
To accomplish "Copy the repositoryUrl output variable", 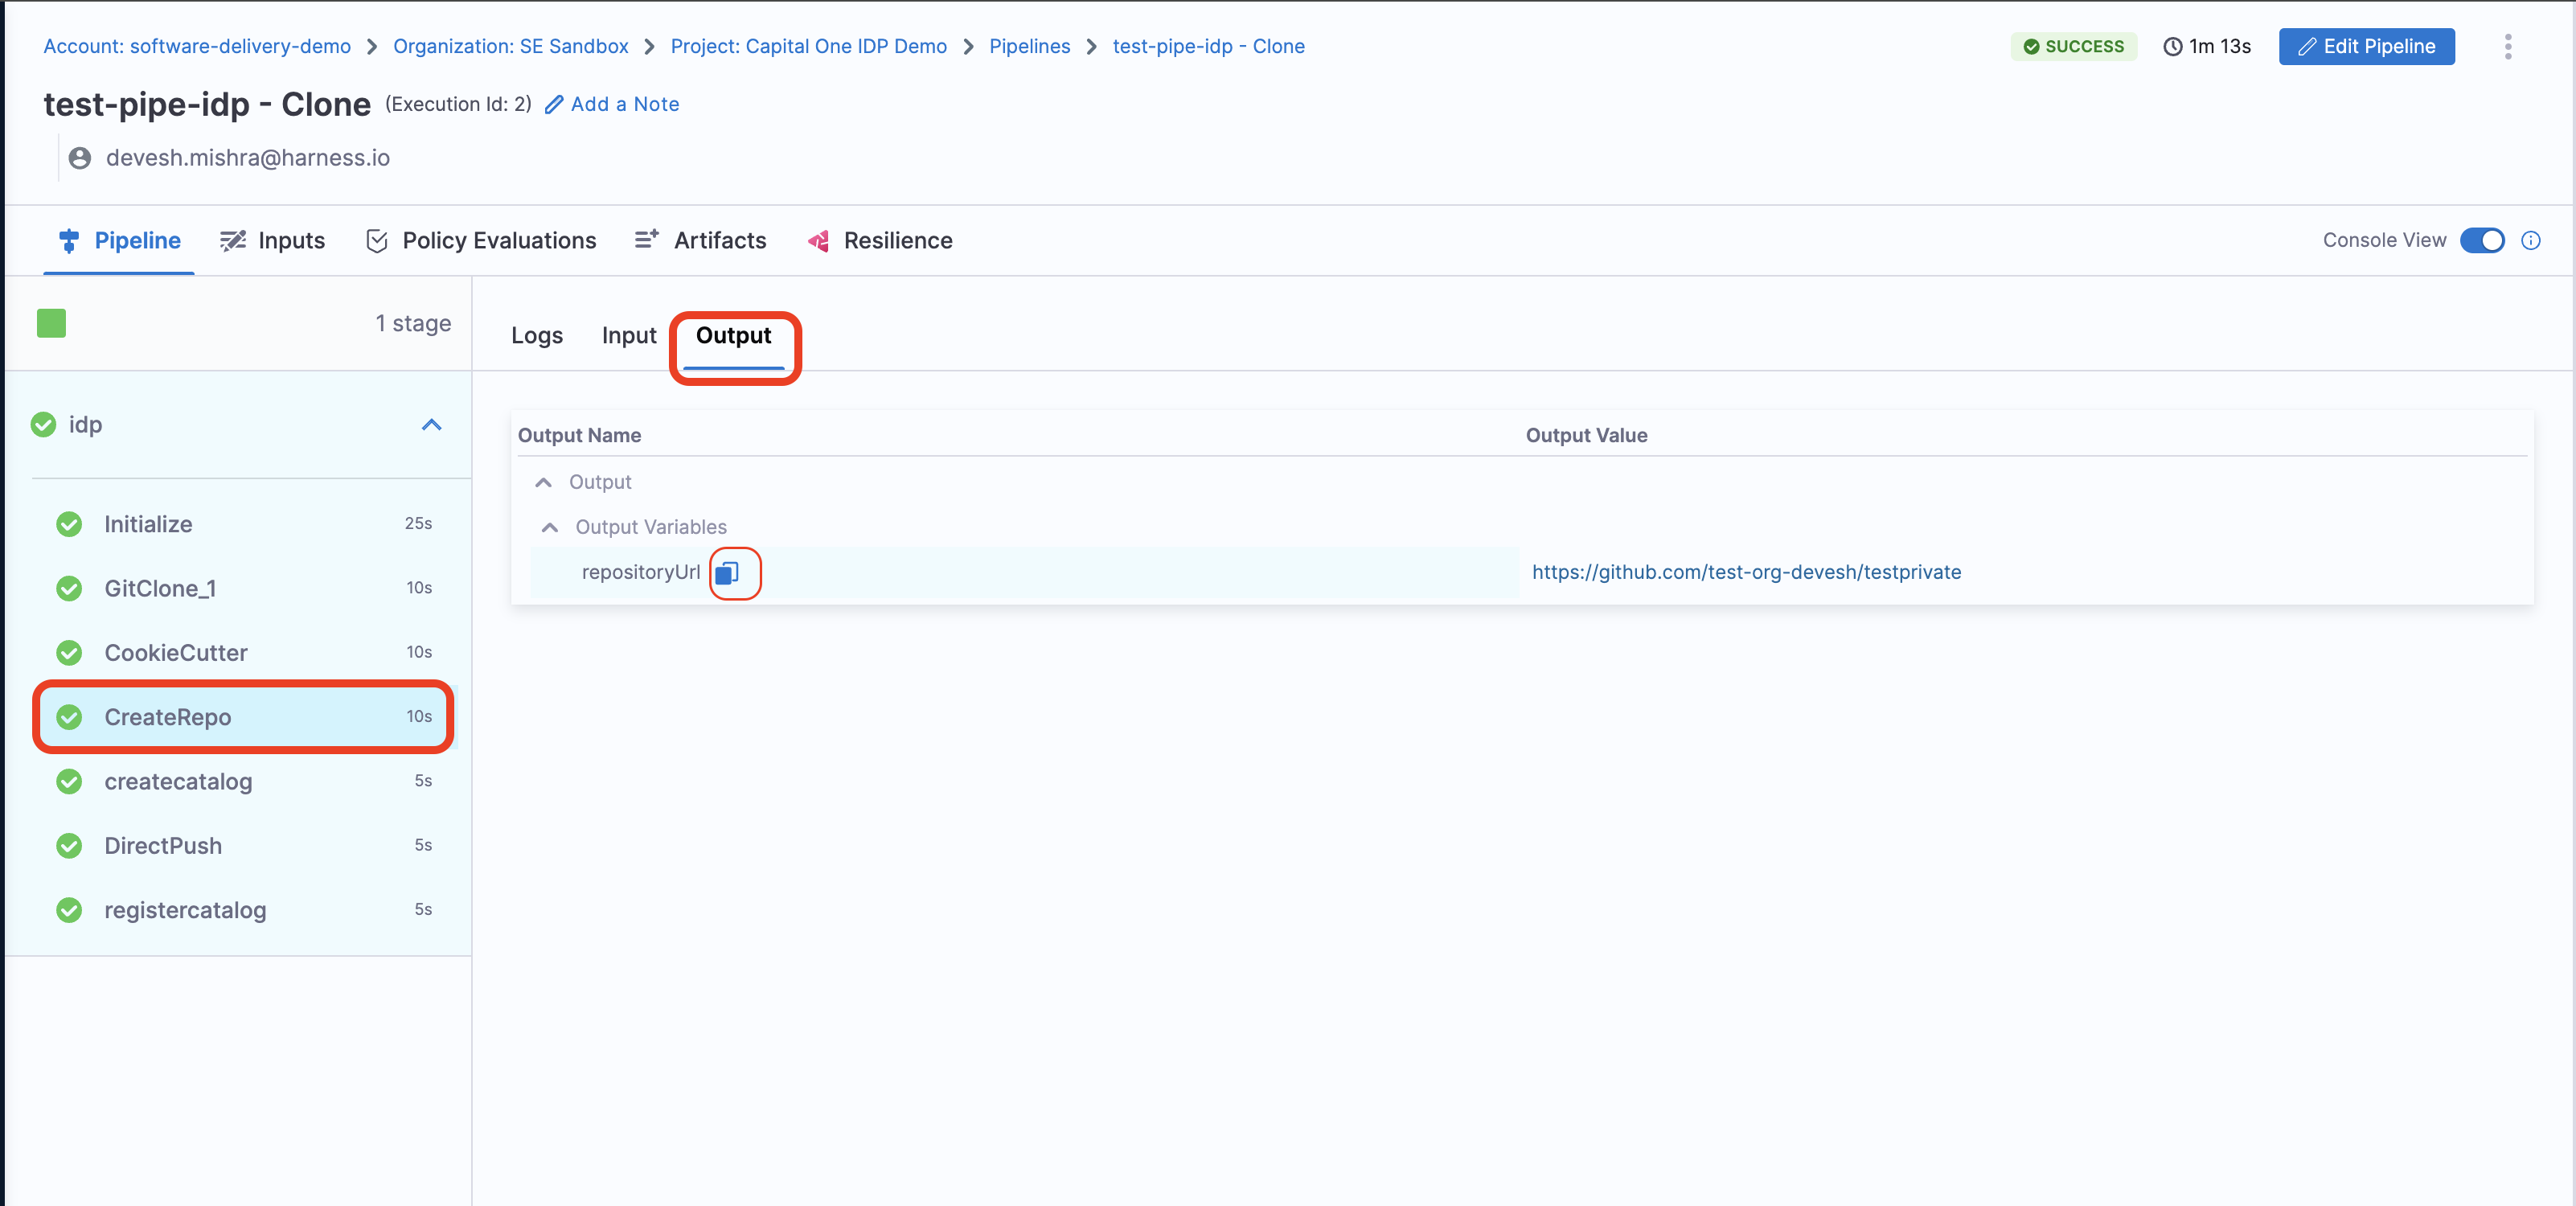I will pyautogui.click(x=727, y=572).
